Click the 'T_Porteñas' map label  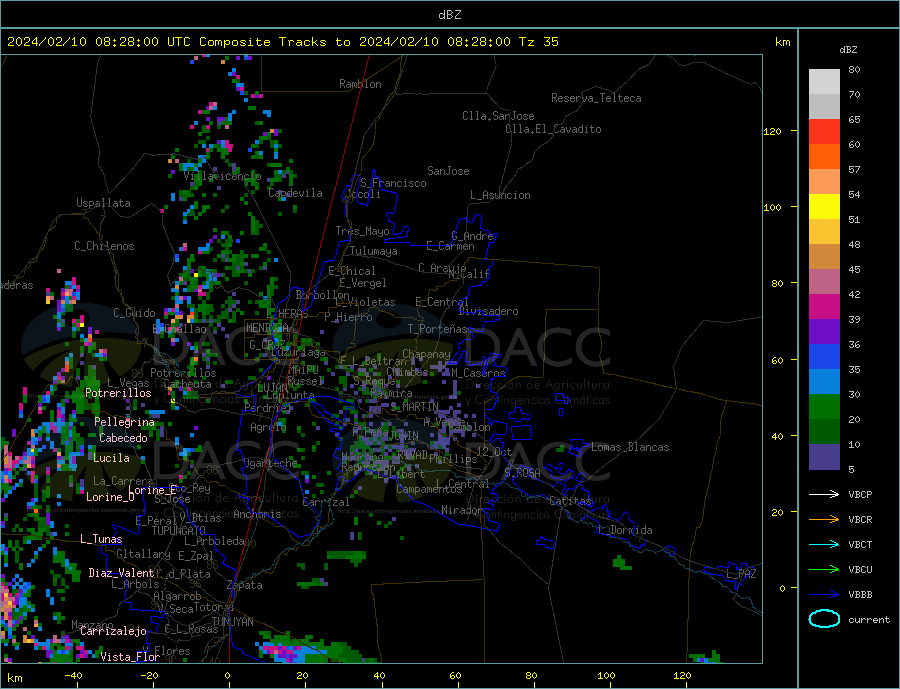click(438, 330)
